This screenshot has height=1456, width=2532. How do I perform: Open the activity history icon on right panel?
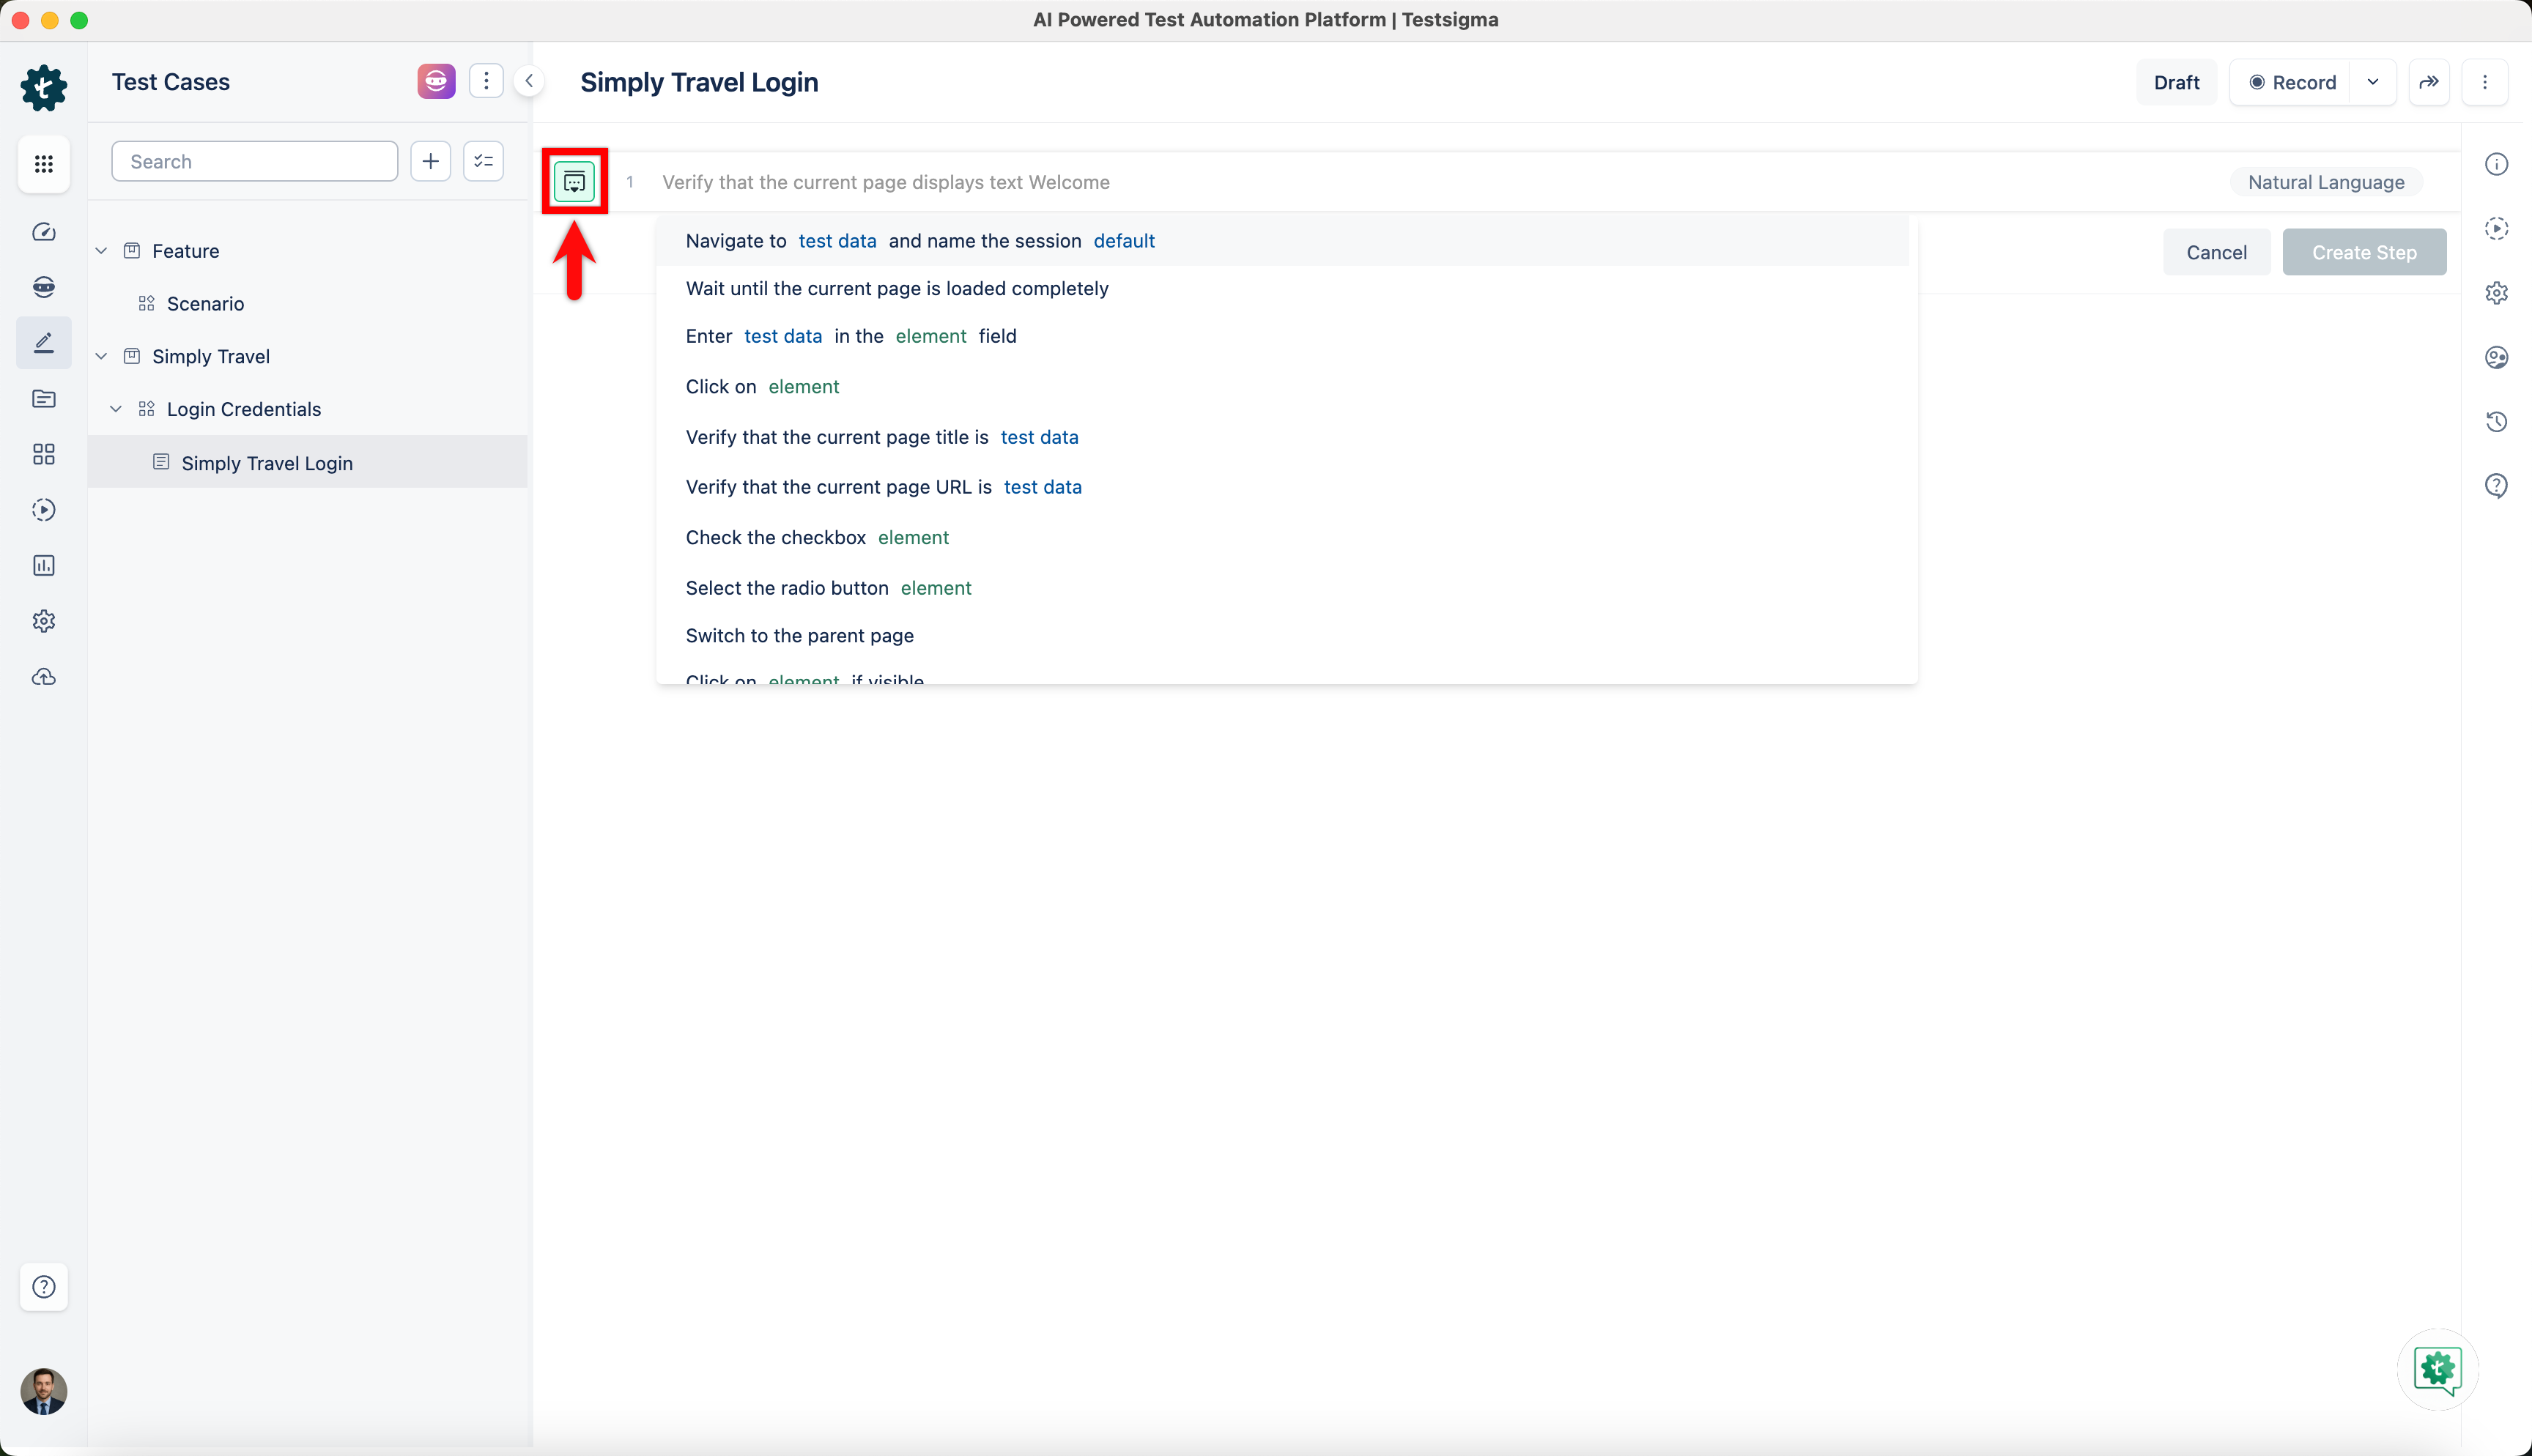tap(2496, 422)
